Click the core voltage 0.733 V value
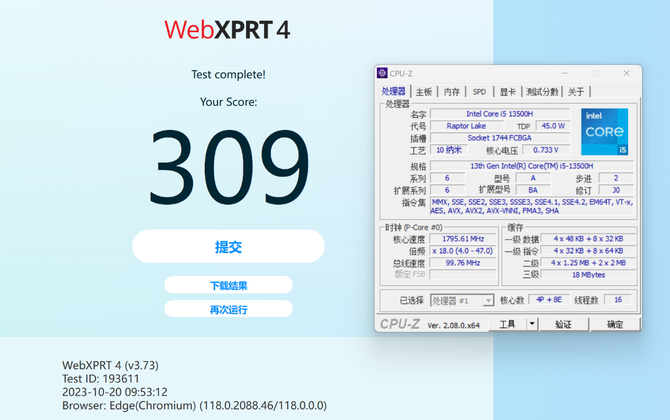 pyautogui.click(x=546, y=150)
